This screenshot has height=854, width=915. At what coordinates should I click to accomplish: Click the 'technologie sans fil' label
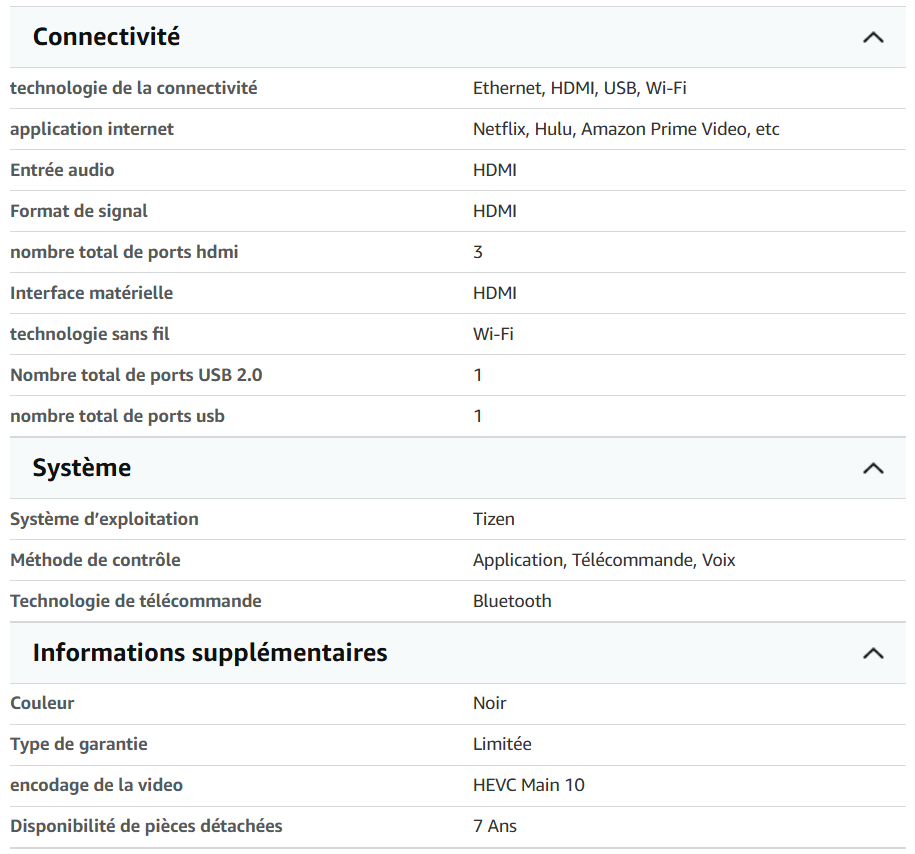click(90, 334)
